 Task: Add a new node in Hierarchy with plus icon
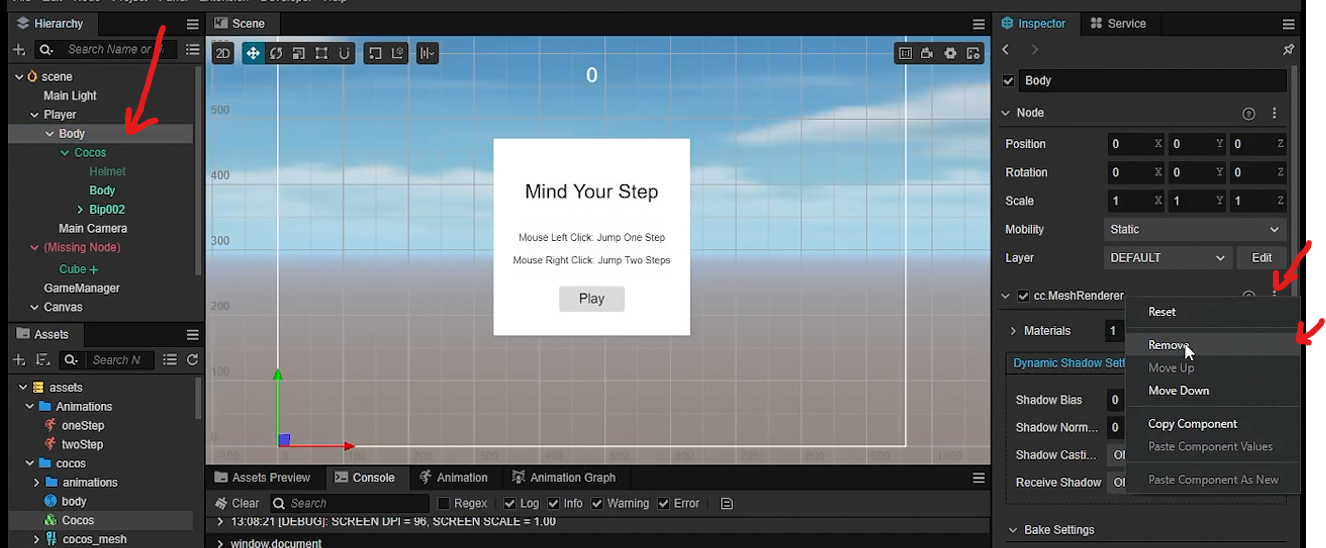pos(19,49)
